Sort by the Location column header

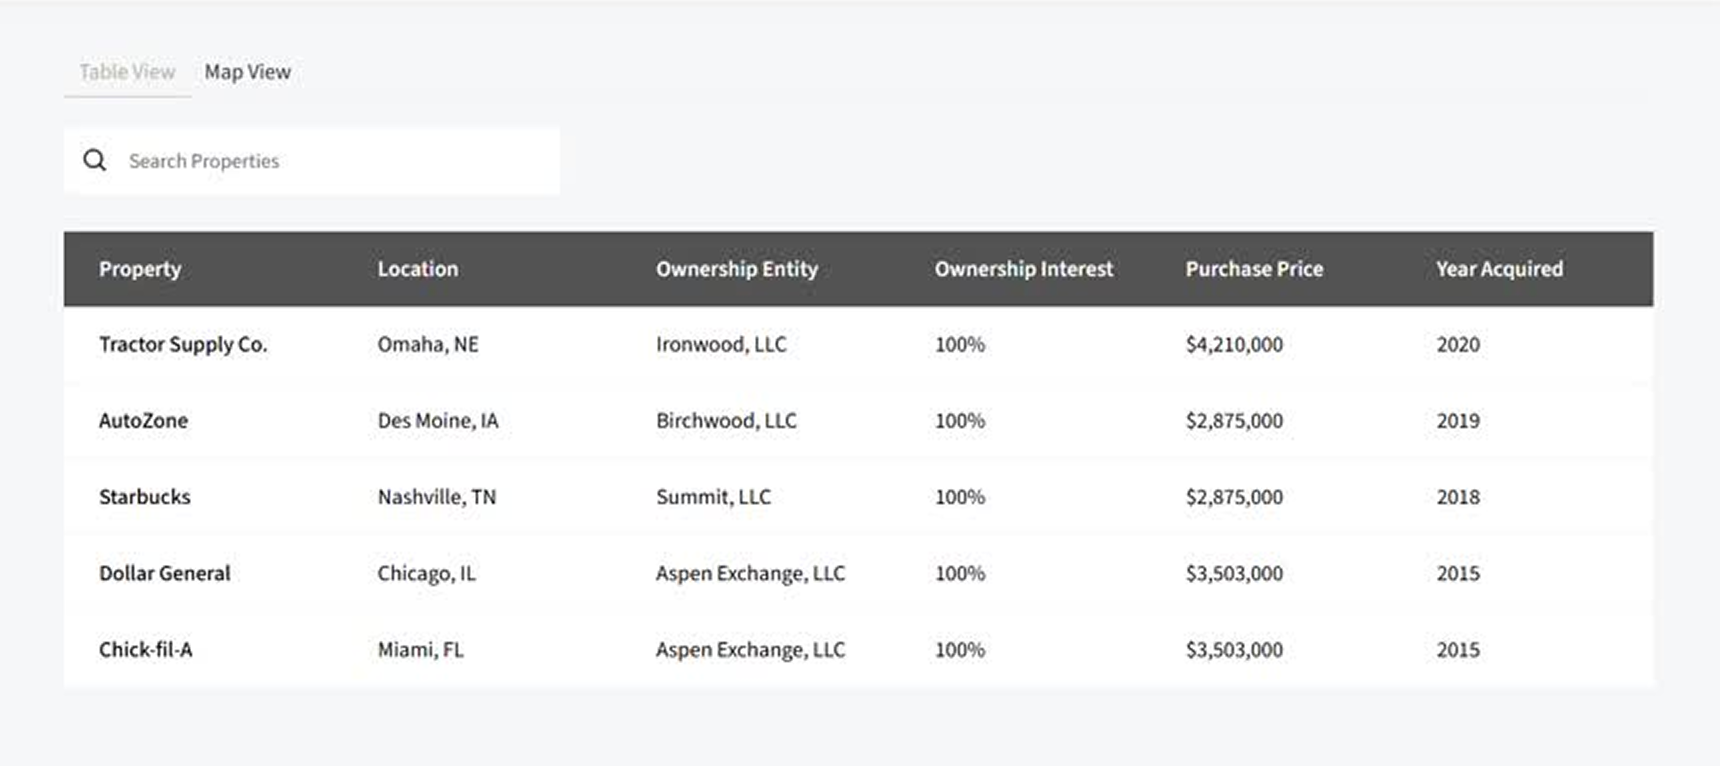tap(418, 269)
